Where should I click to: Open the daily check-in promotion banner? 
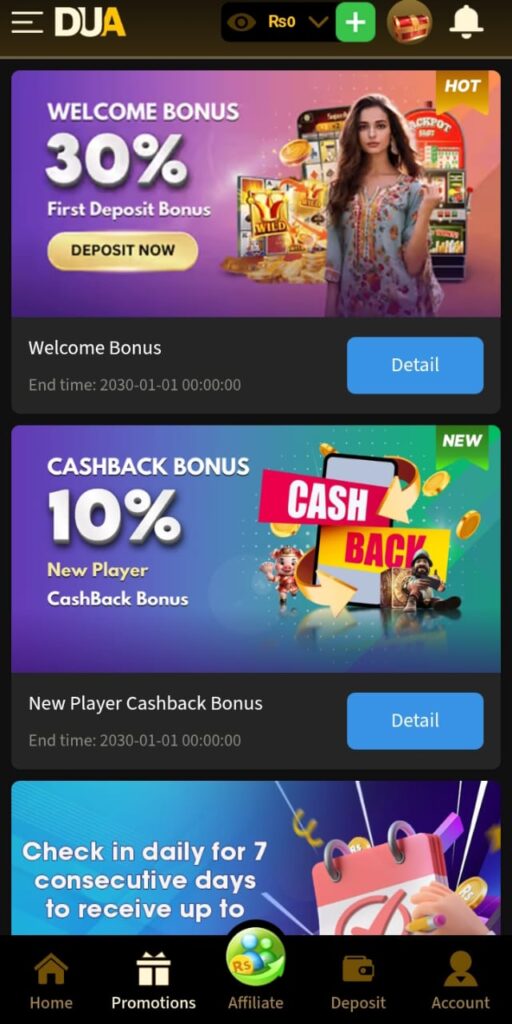(x=256, y=857)
